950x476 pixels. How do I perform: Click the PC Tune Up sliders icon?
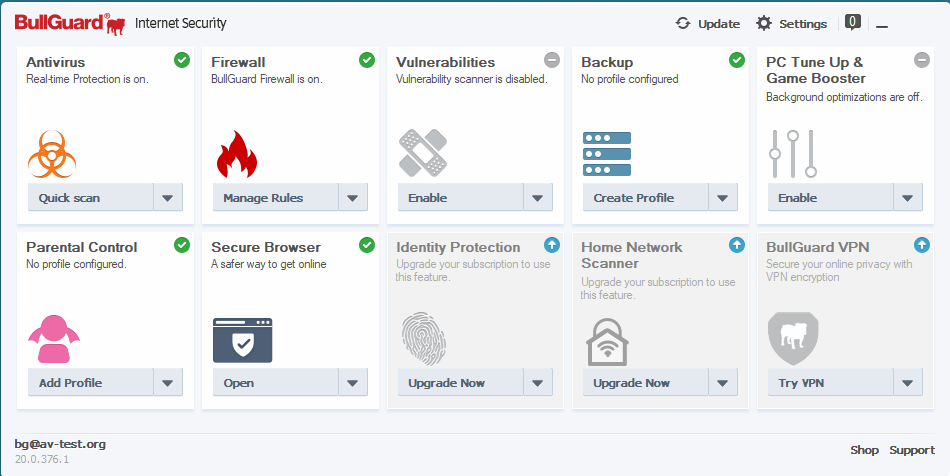793,154
